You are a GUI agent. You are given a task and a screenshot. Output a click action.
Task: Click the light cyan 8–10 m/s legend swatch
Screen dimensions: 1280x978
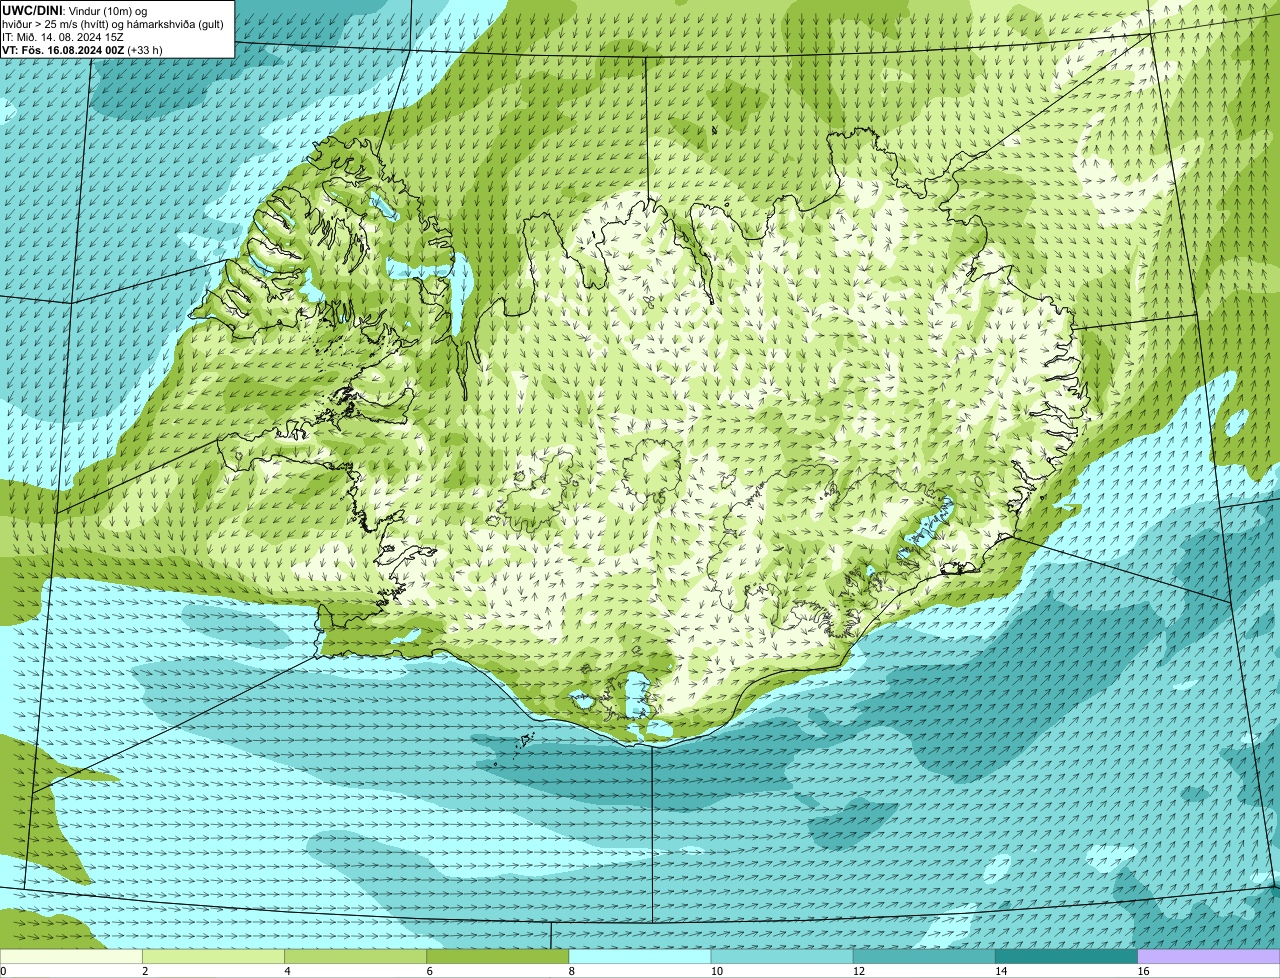[x=640, y=957]
